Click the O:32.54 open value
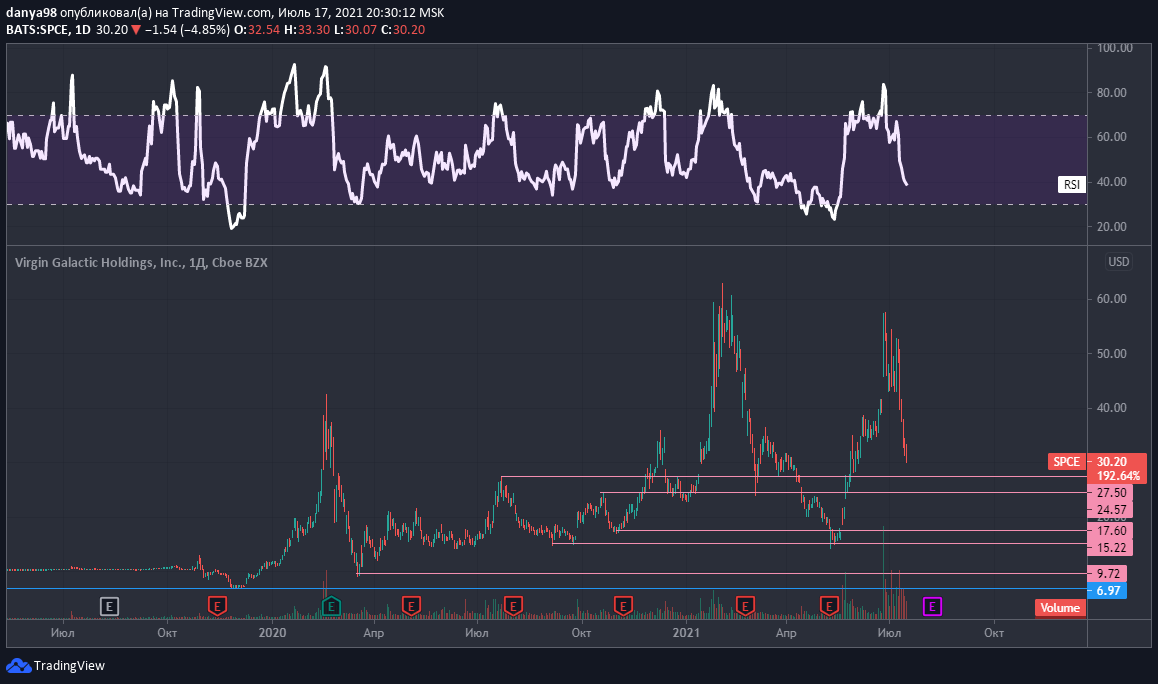1158x684 pixels. pos(257,30)
